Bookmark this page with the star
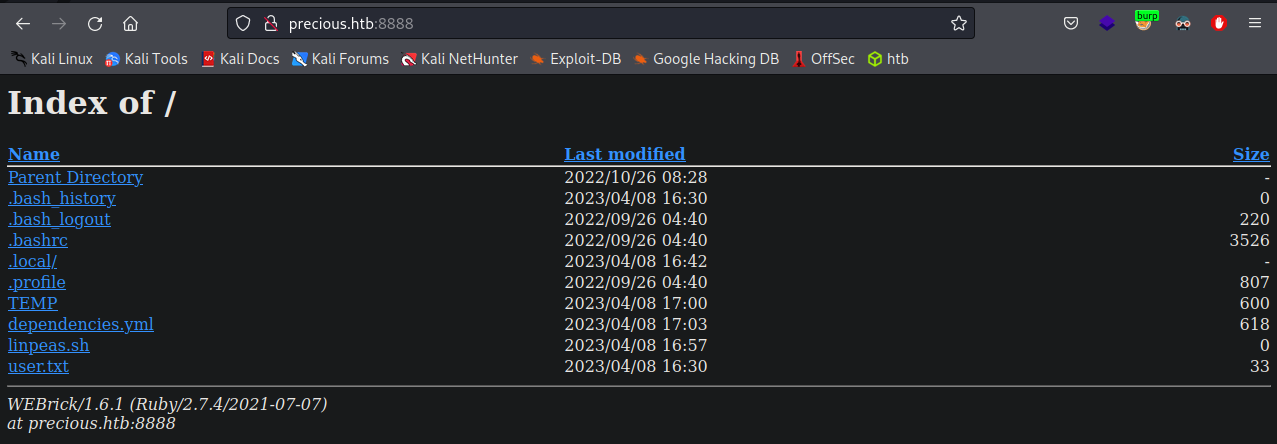 [958, 23]
